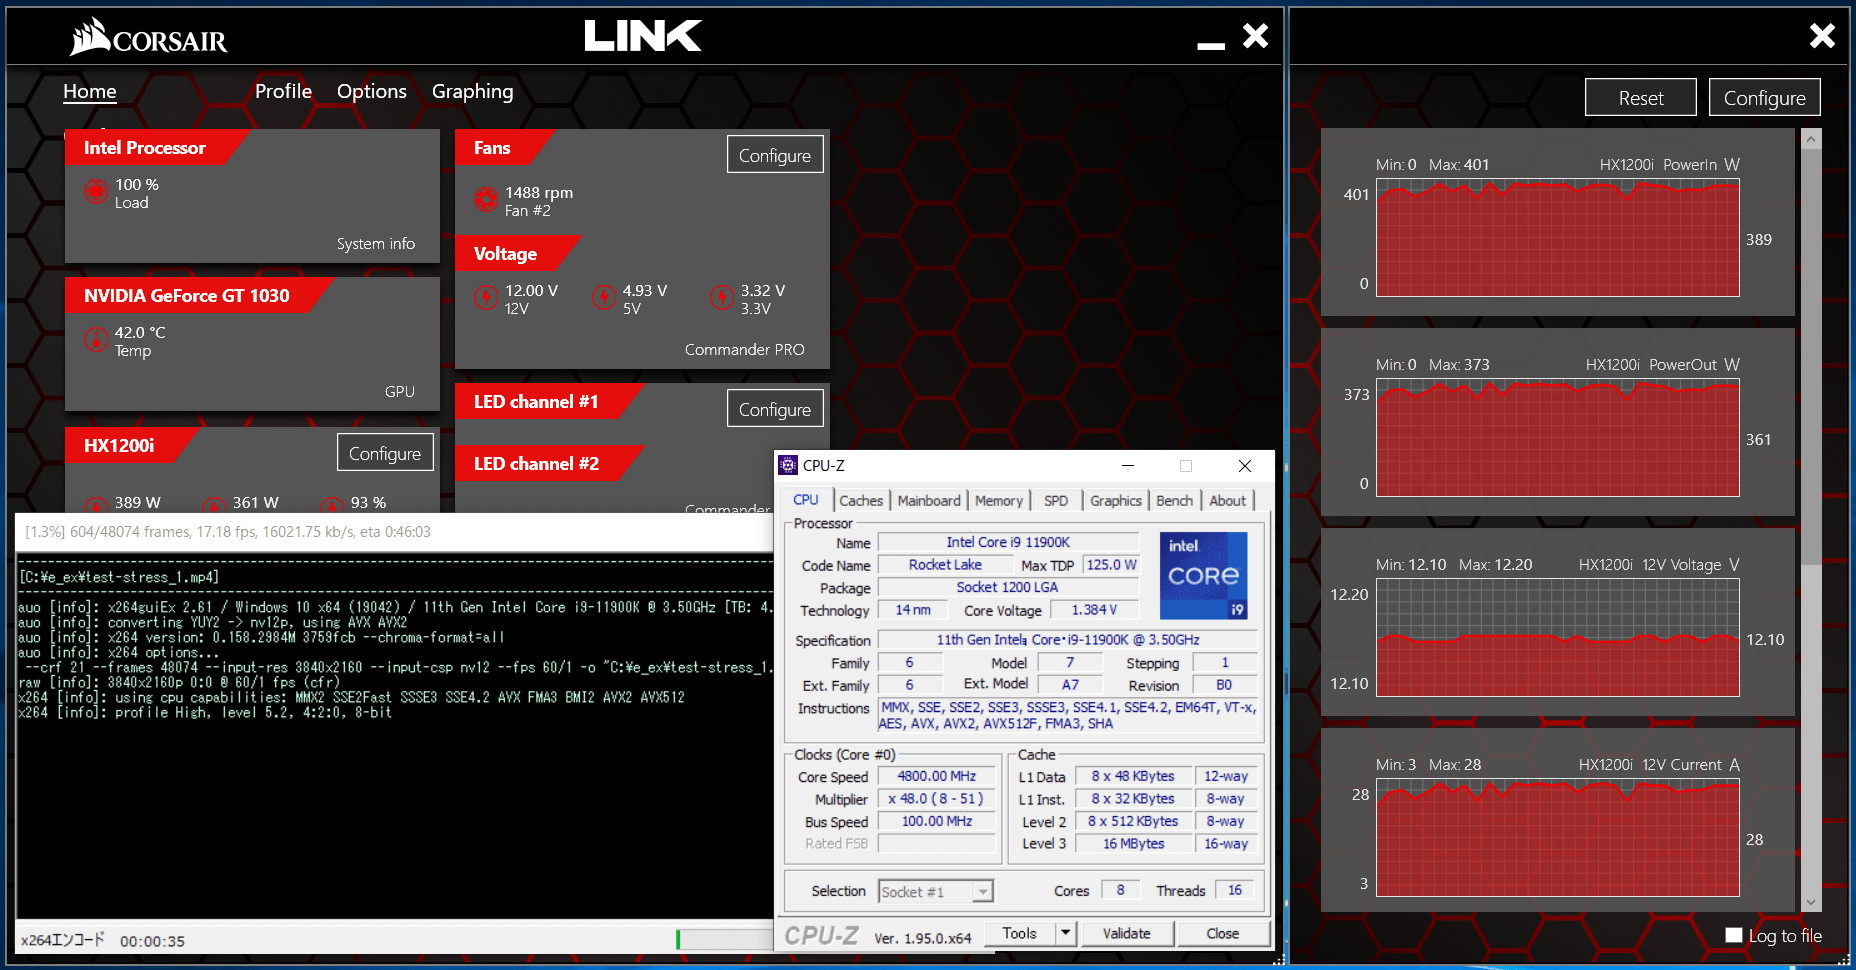Switch to the Memory tab
Viewport: 1856px width, 970px height.
tap(999, 500)
